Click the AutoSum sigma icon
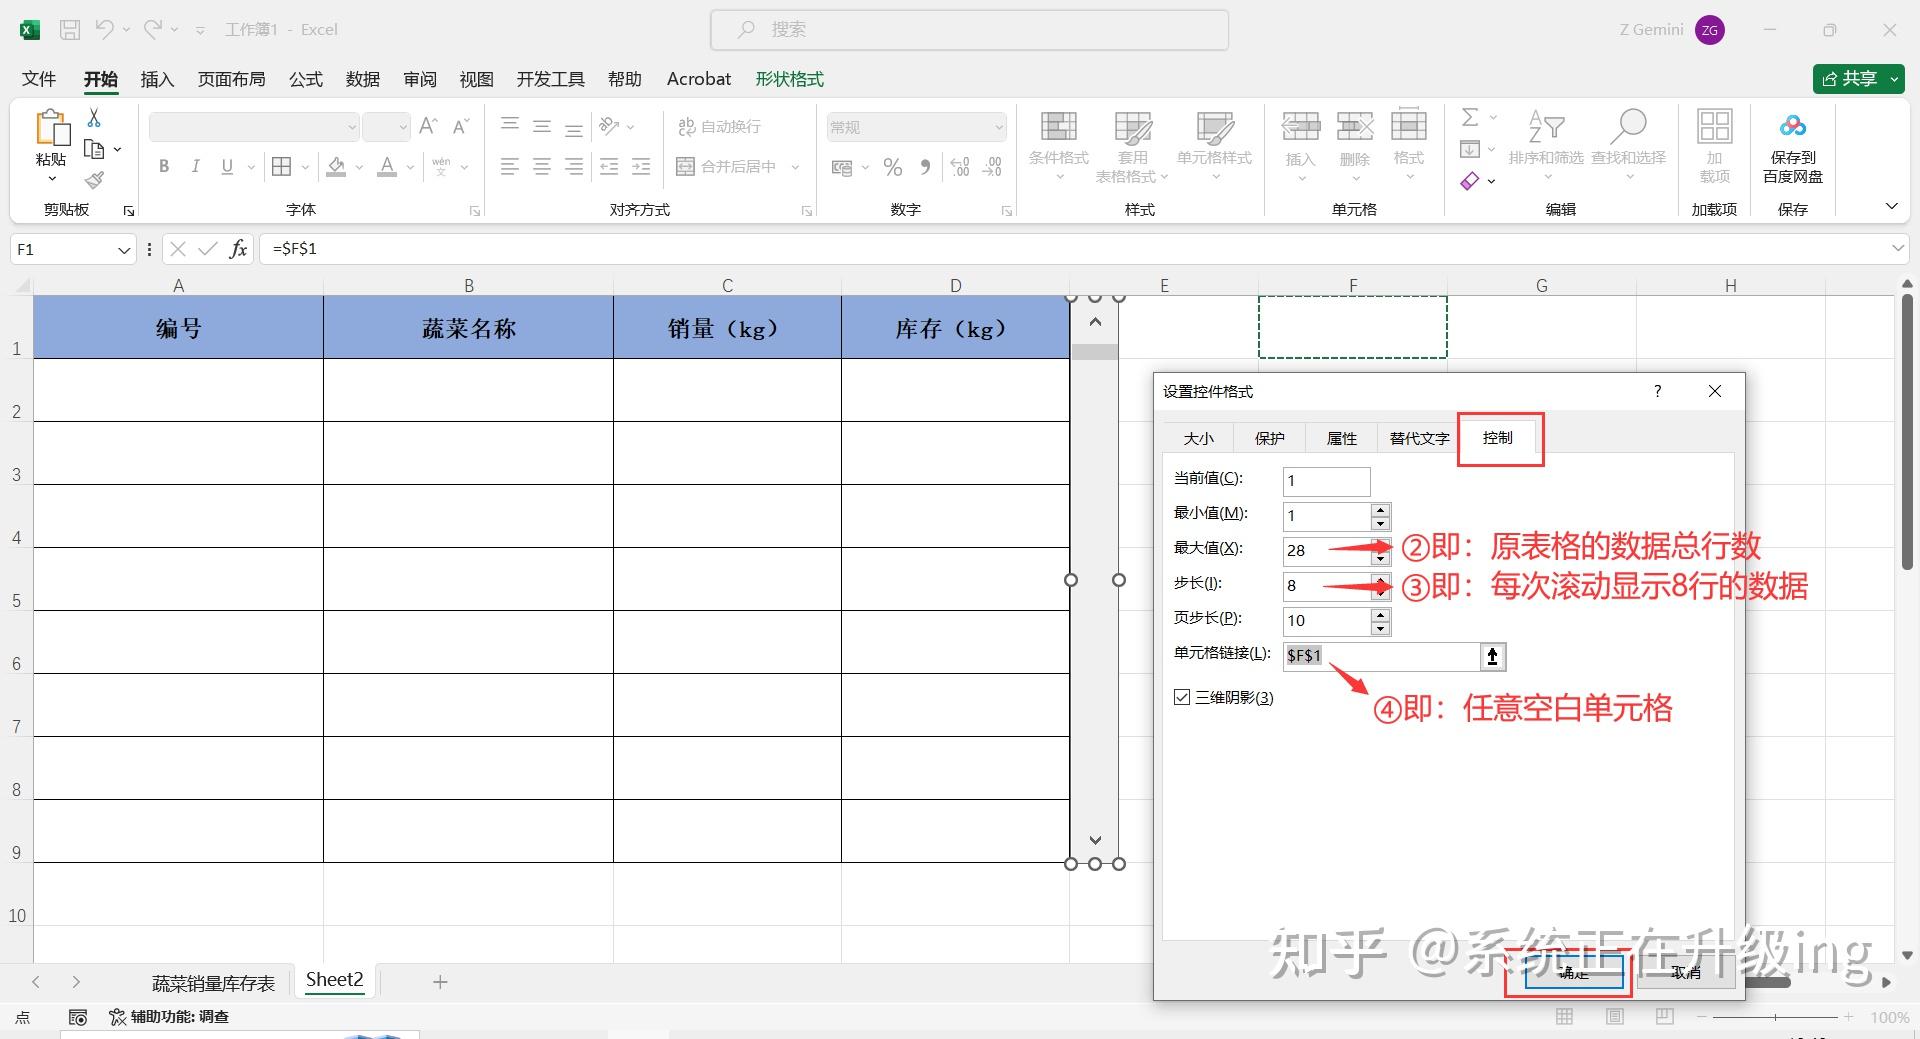 pos(1470,118)
